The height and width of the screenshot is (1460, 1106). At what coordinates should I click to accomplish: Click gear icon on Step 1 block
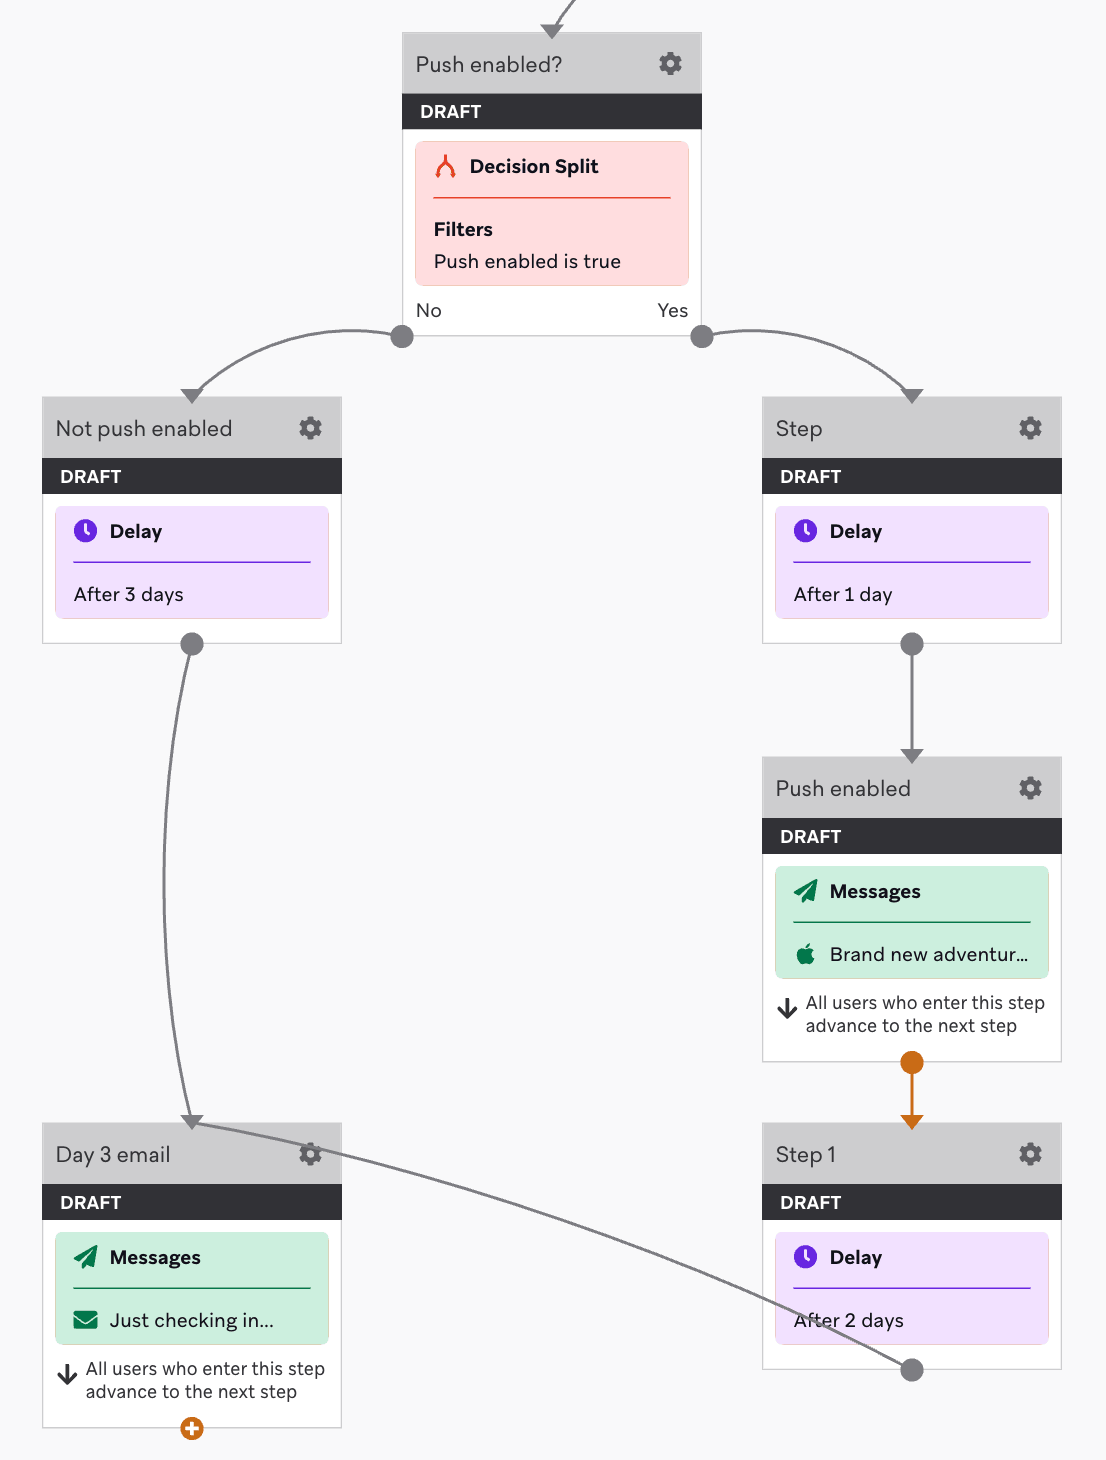pyautogui.click(x=1030, y=1154)
